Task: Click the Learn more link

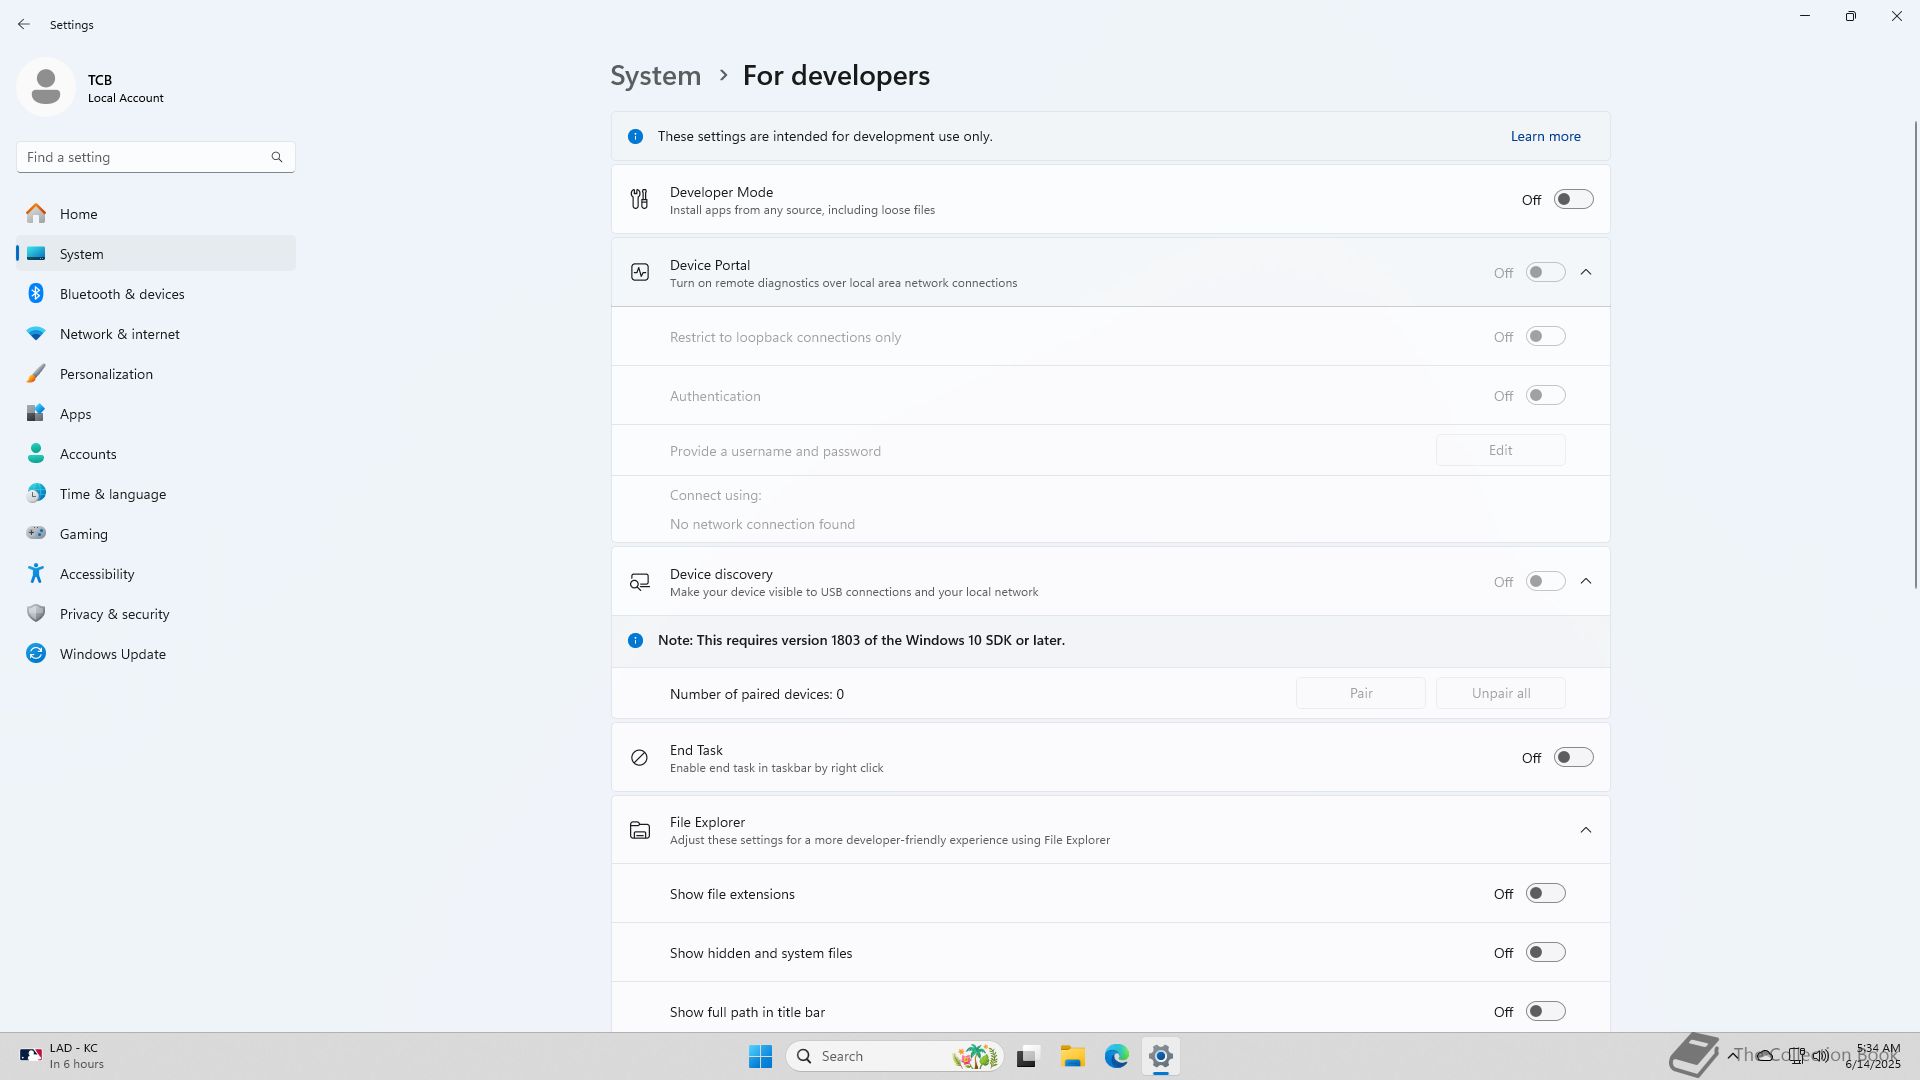Action: (x=1545, y=136)
